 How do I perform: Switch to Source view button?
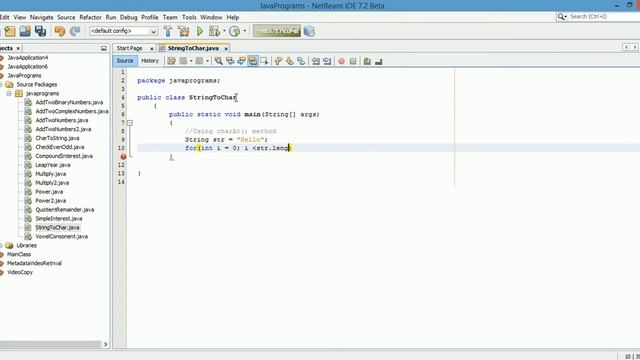click(x=125, y=61)
